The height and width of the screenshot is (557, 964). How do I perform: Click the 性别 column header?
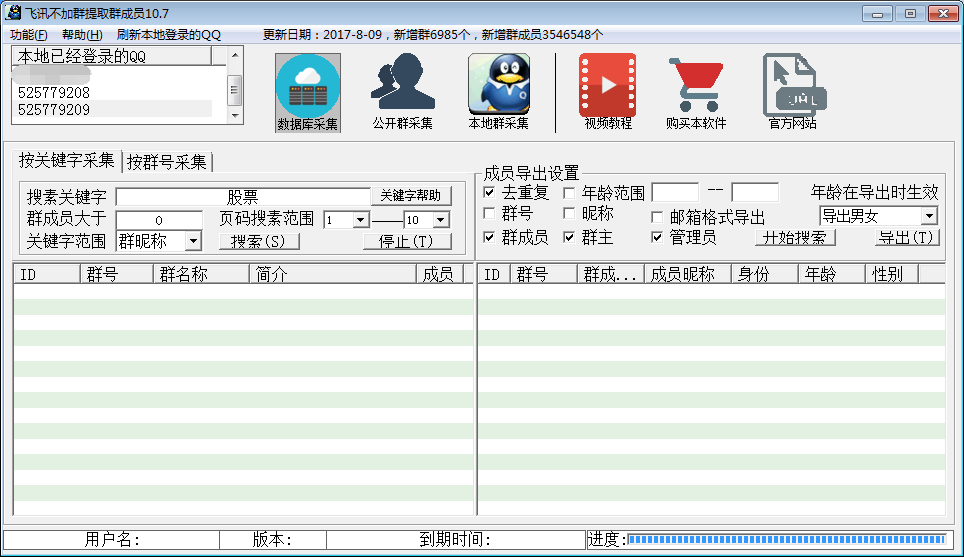pos(891,274)
